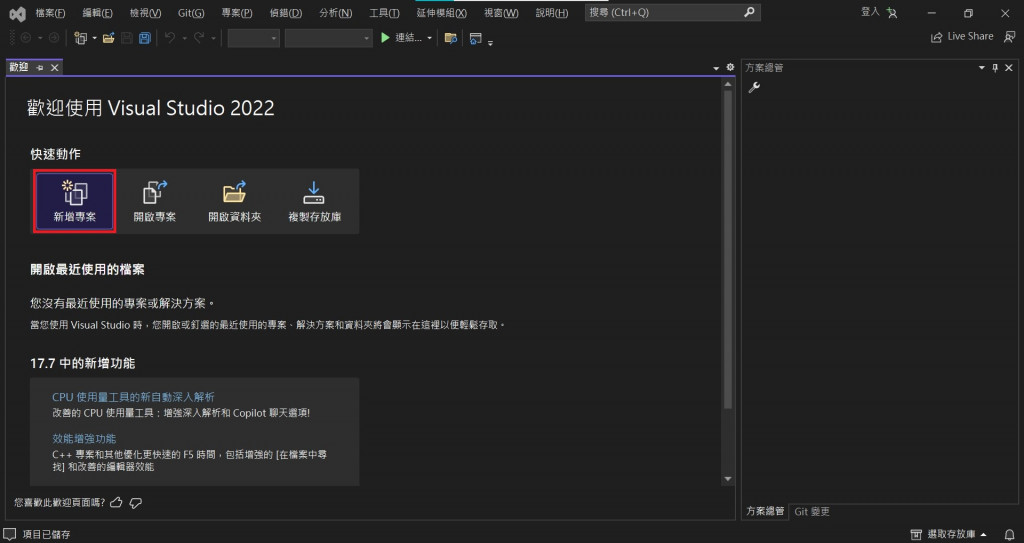Viewport: 1024px width, 543px height.
Task: Click the welcome page vertical scrollbar thumb
Action: tap(728, 248)
